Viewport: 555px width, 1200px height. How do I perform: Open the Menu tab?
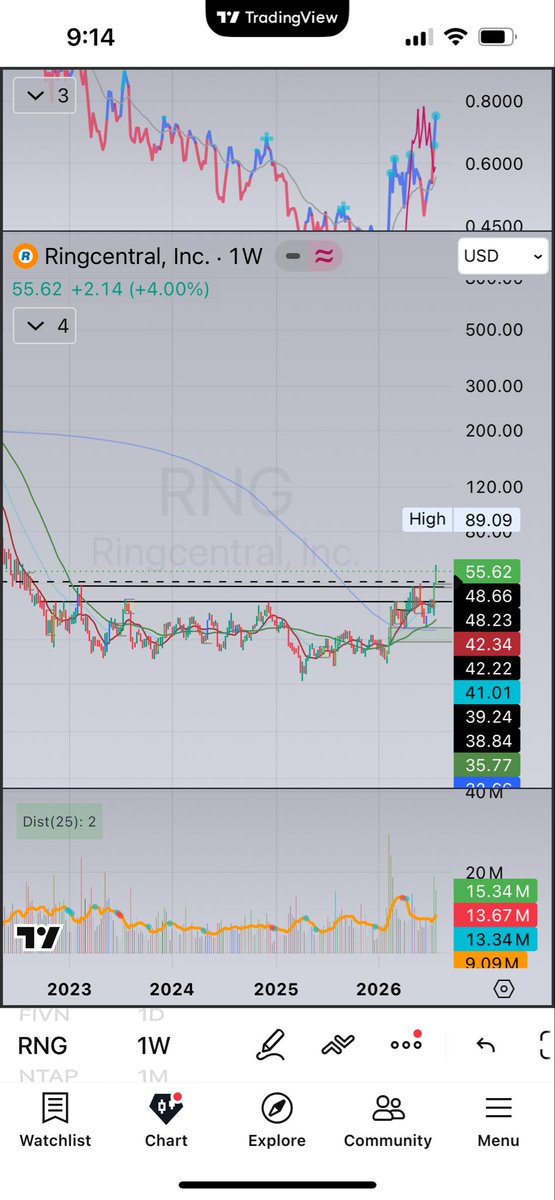498,1119
